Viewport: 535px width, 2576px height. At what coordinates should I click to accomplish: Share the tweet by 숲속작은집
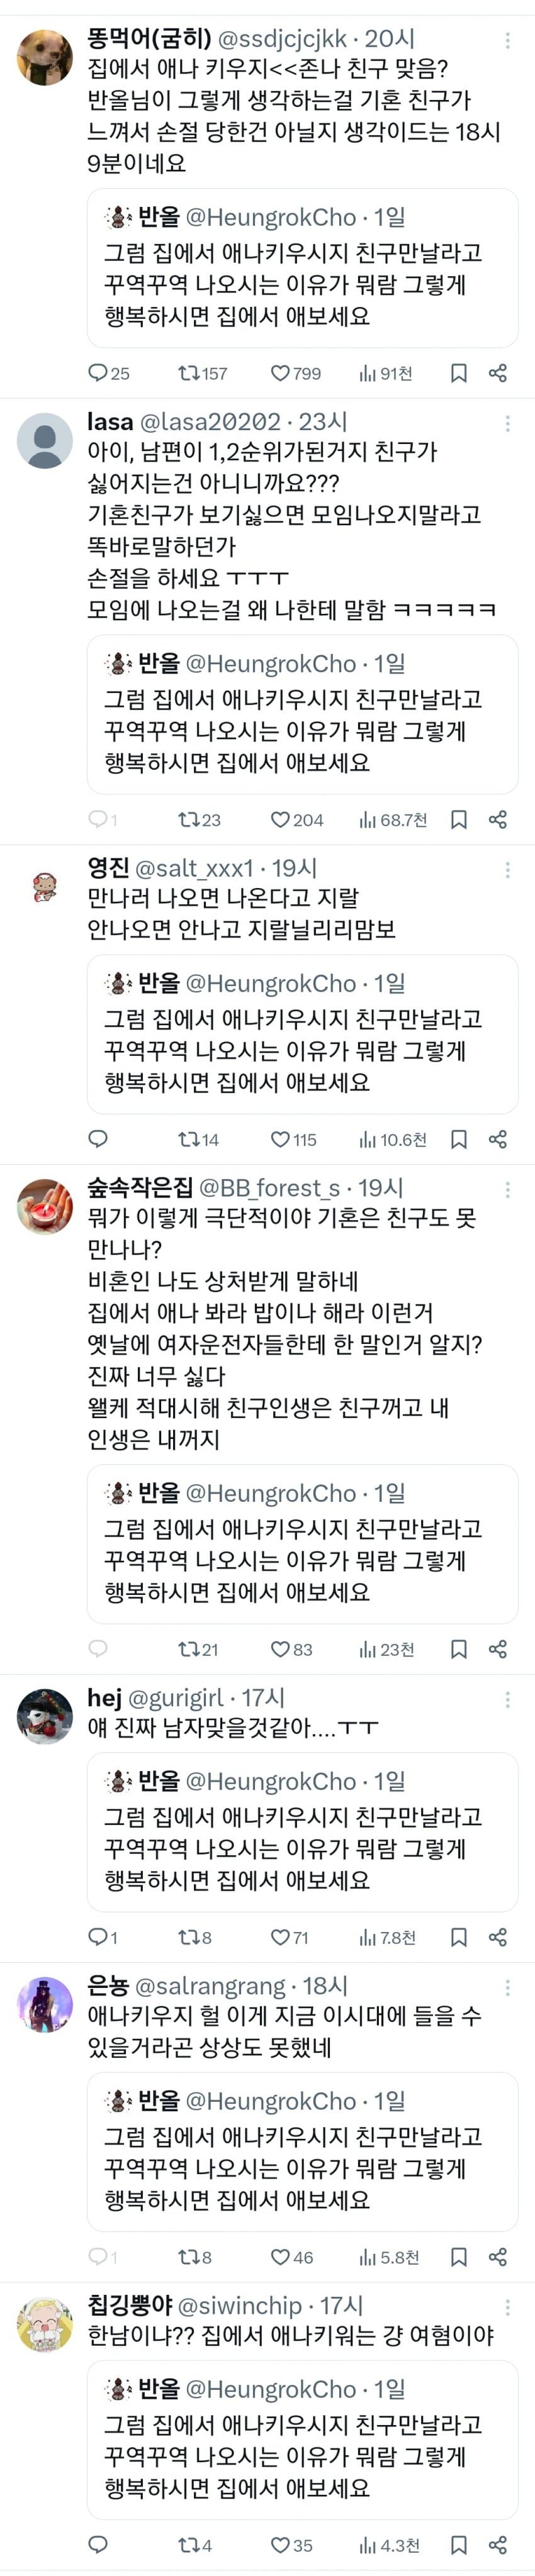498,1649
